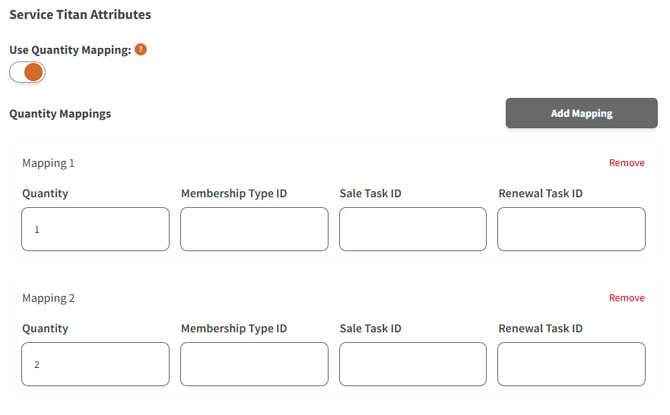Viewport: 670px width, 415px height.
Task: Click Mapping 2 Sale Task ID field
Action: pos(413,364)
